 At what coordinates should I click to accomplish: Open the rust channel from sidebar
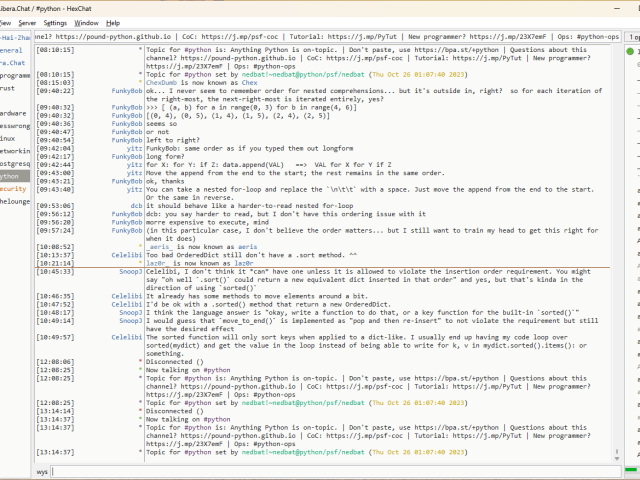click(x=8, y=88)
